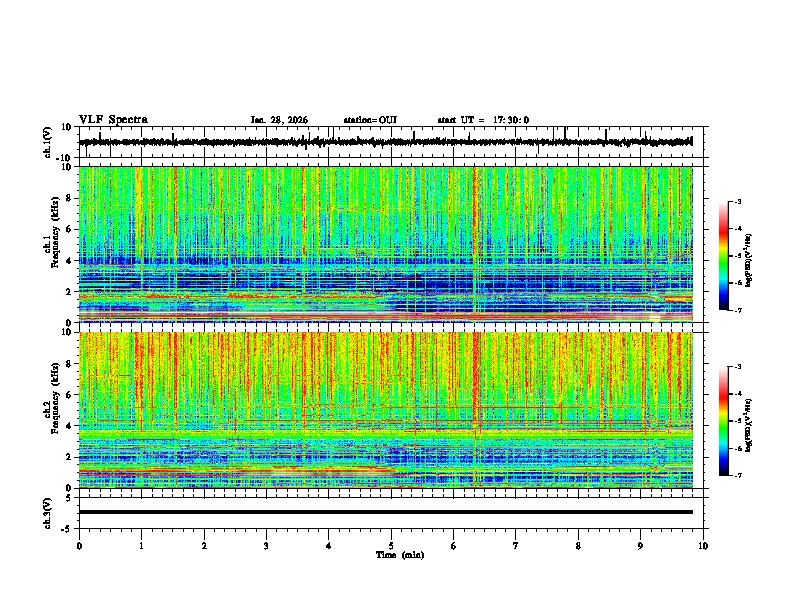Select the "start UT = 17:30:0" text
The image size is (792, 612).
[483, 120]
